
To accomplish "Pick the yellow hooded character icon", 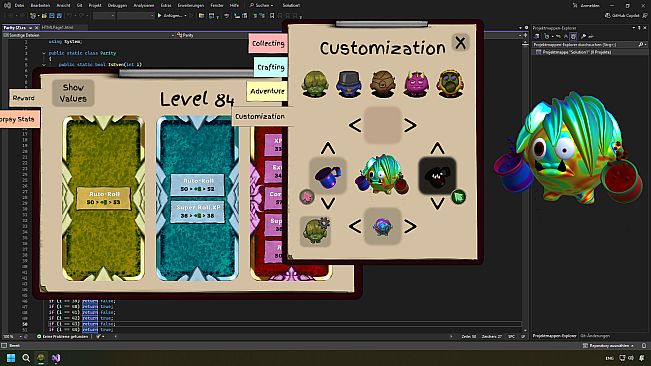I will tap(450, 84).
